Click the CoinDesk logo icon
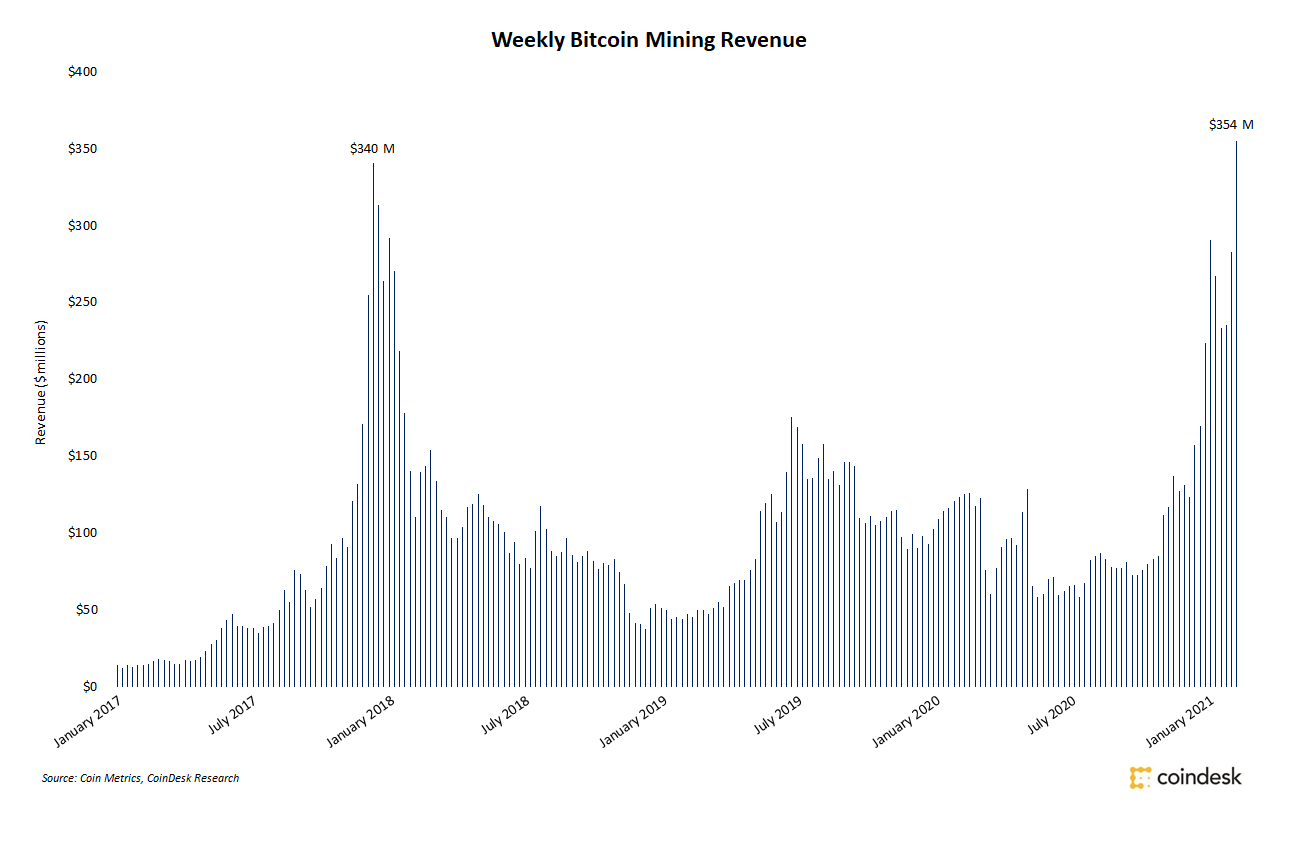The image size is (1295, 851). pyautogui.click(x=1140, y=777)
